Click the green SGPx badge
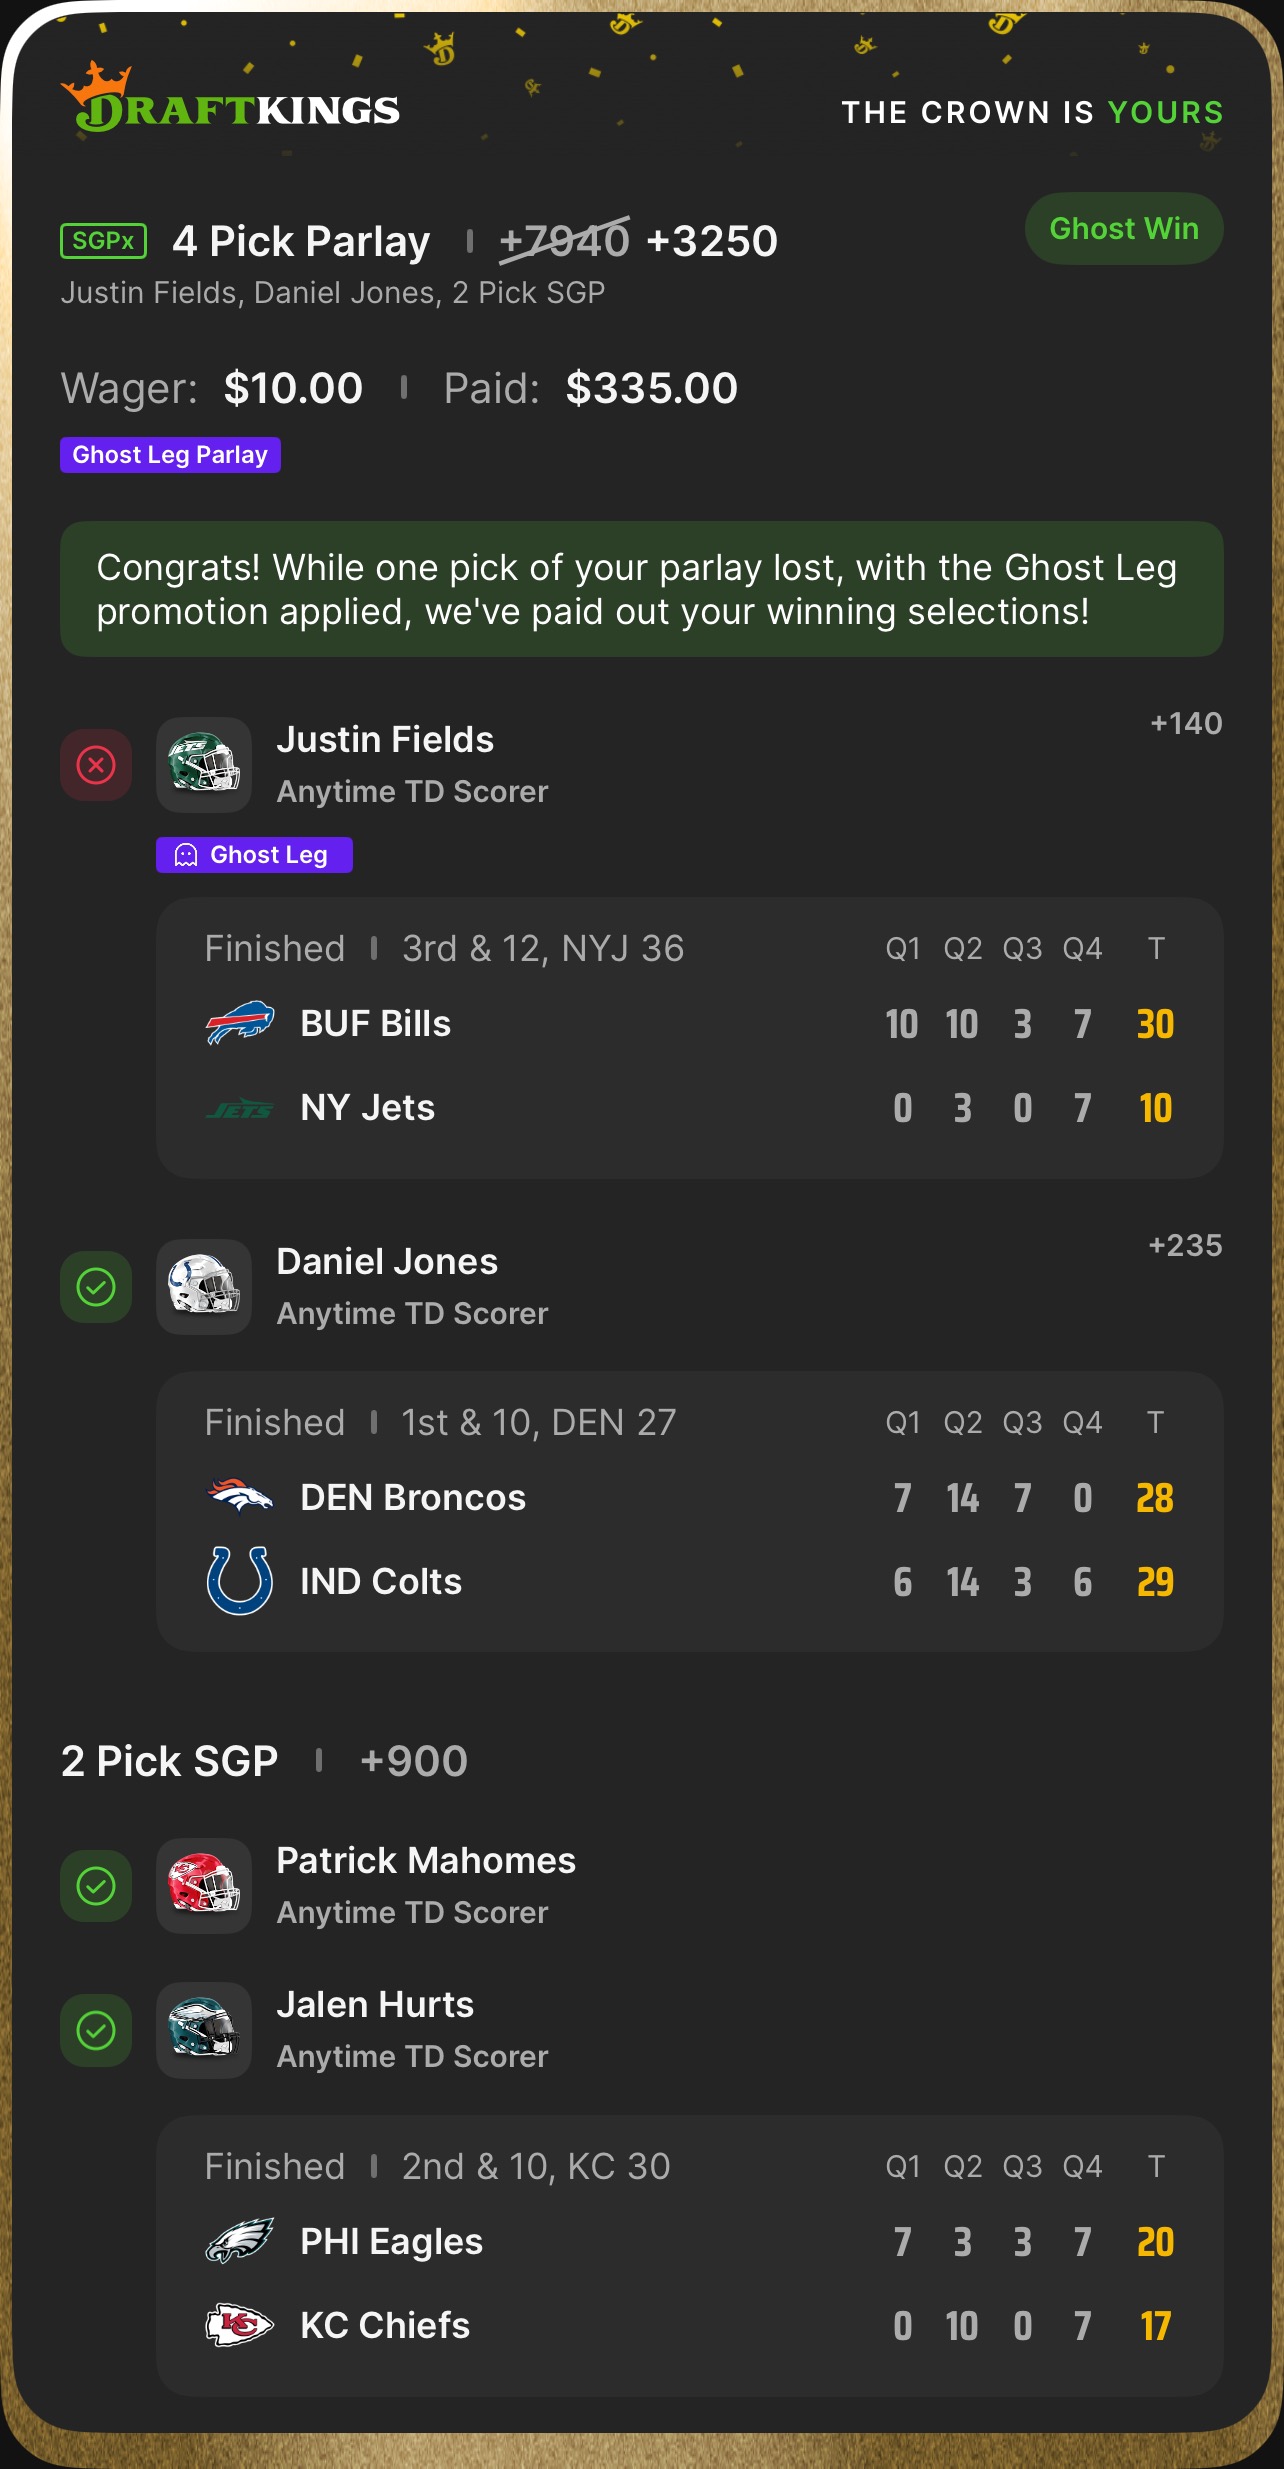 pyautogui.click(x=104, y=241)
